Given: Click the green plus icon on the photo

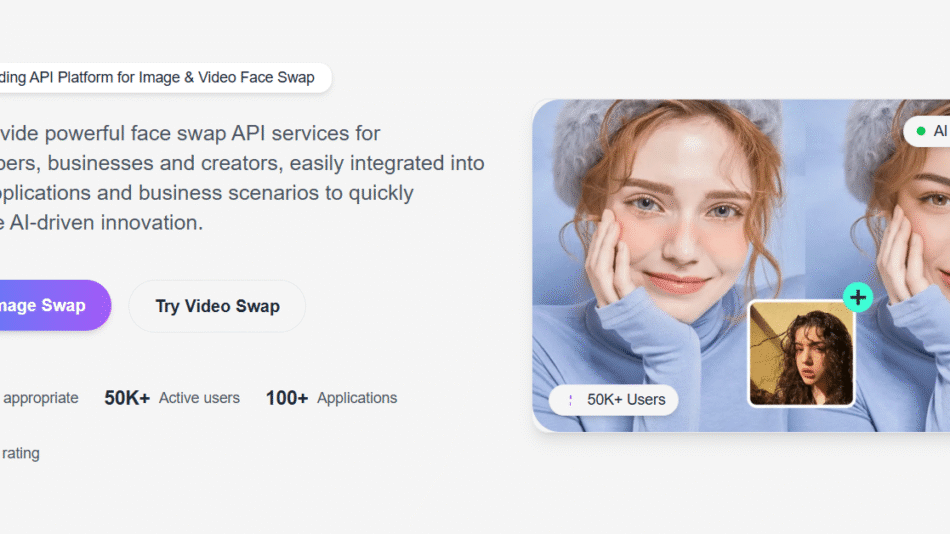Looking at the screenshot, I should pyautogui.click(x=858, y=297).
